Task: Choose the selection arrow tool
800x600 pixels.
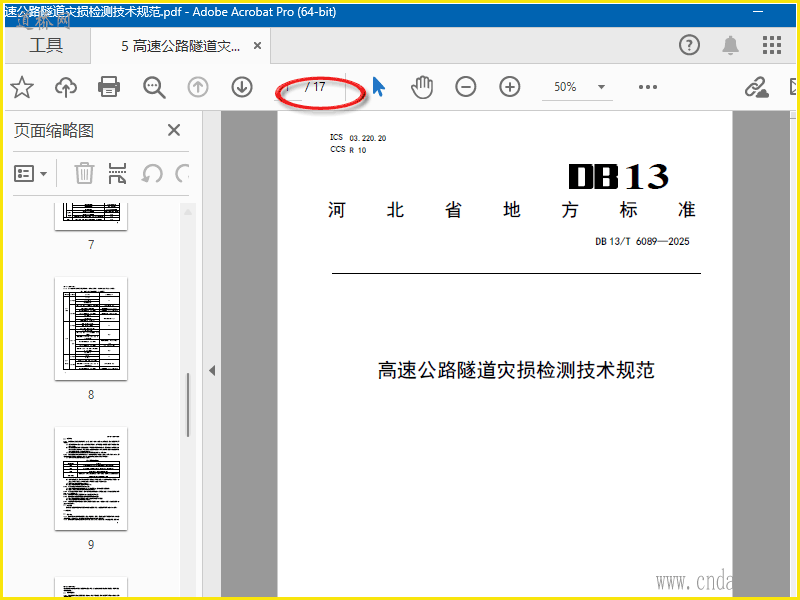Action: (x=379, y=87)
